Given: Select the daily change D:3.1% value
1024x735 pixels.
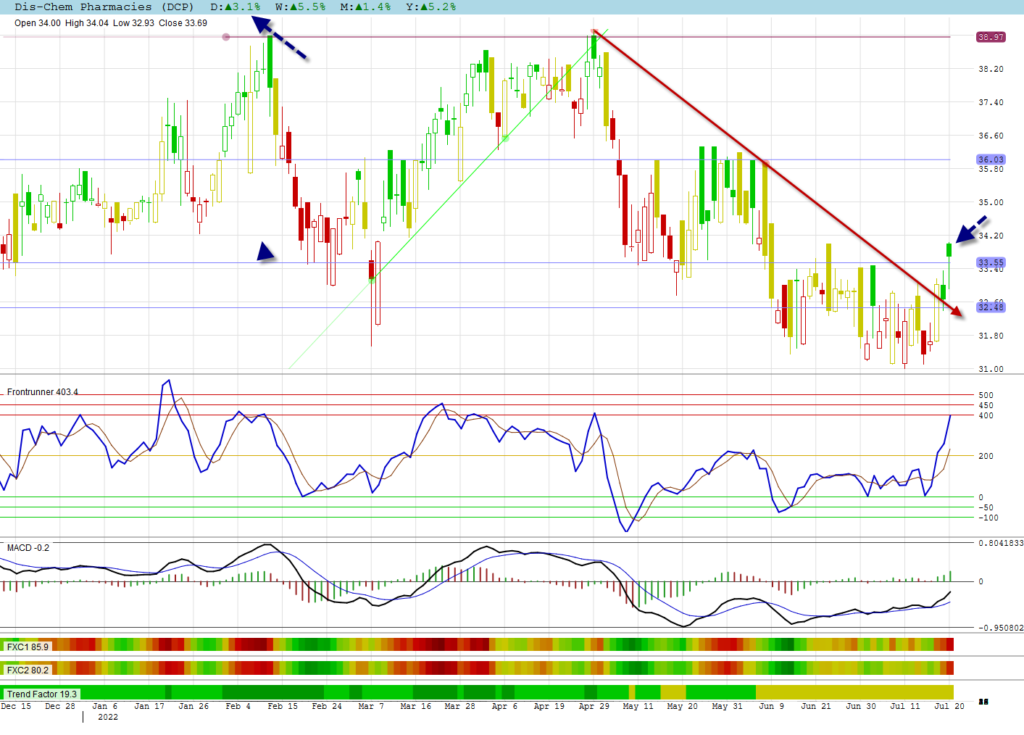Looking at the screenshot, I should click(x=235, y=7).
